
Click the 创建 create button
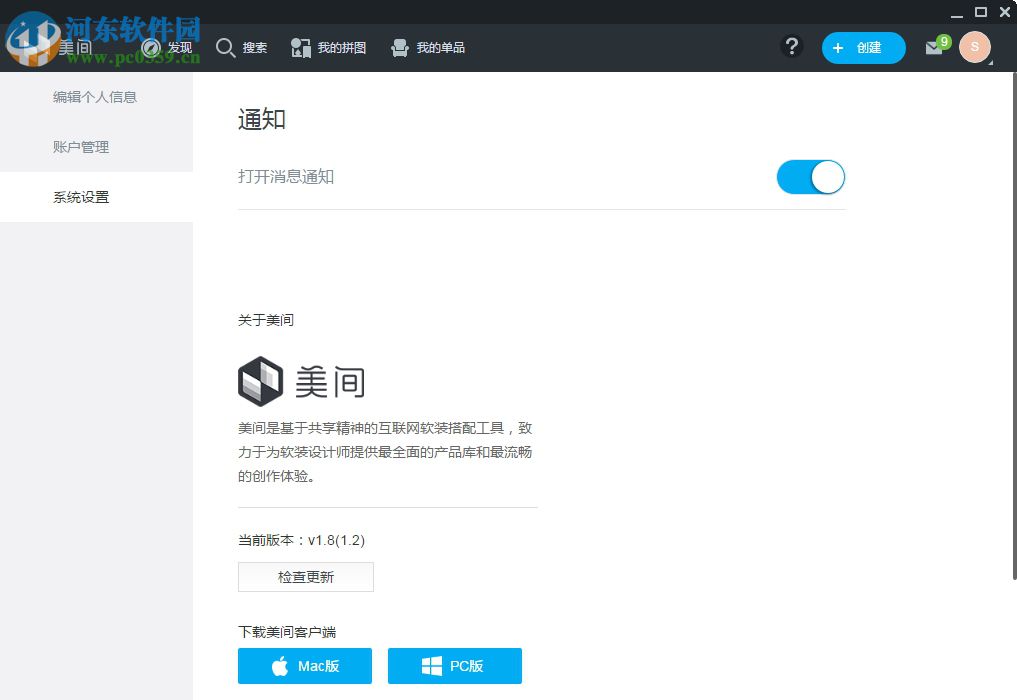click(x=863, y=47)
